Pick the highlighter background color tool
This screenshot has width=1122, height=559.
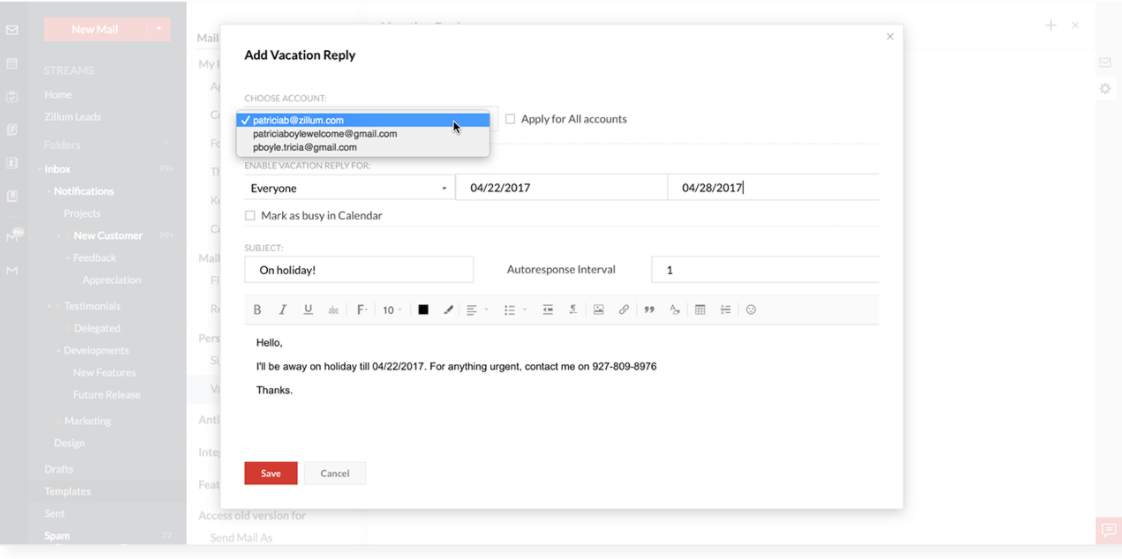point(449,310)
